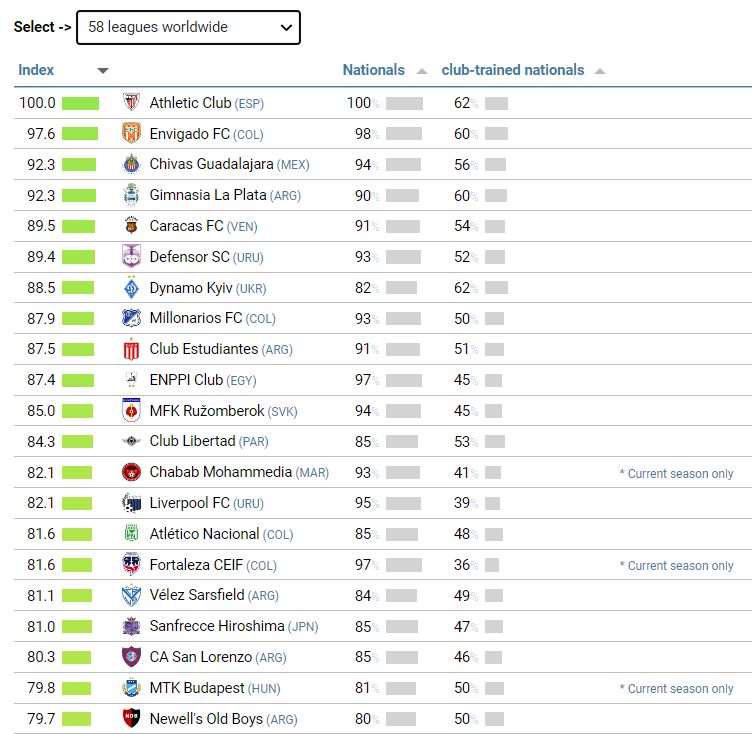Sort descending using the Index arrow
This screenshot has width=752, height=734.
point(103,71)
